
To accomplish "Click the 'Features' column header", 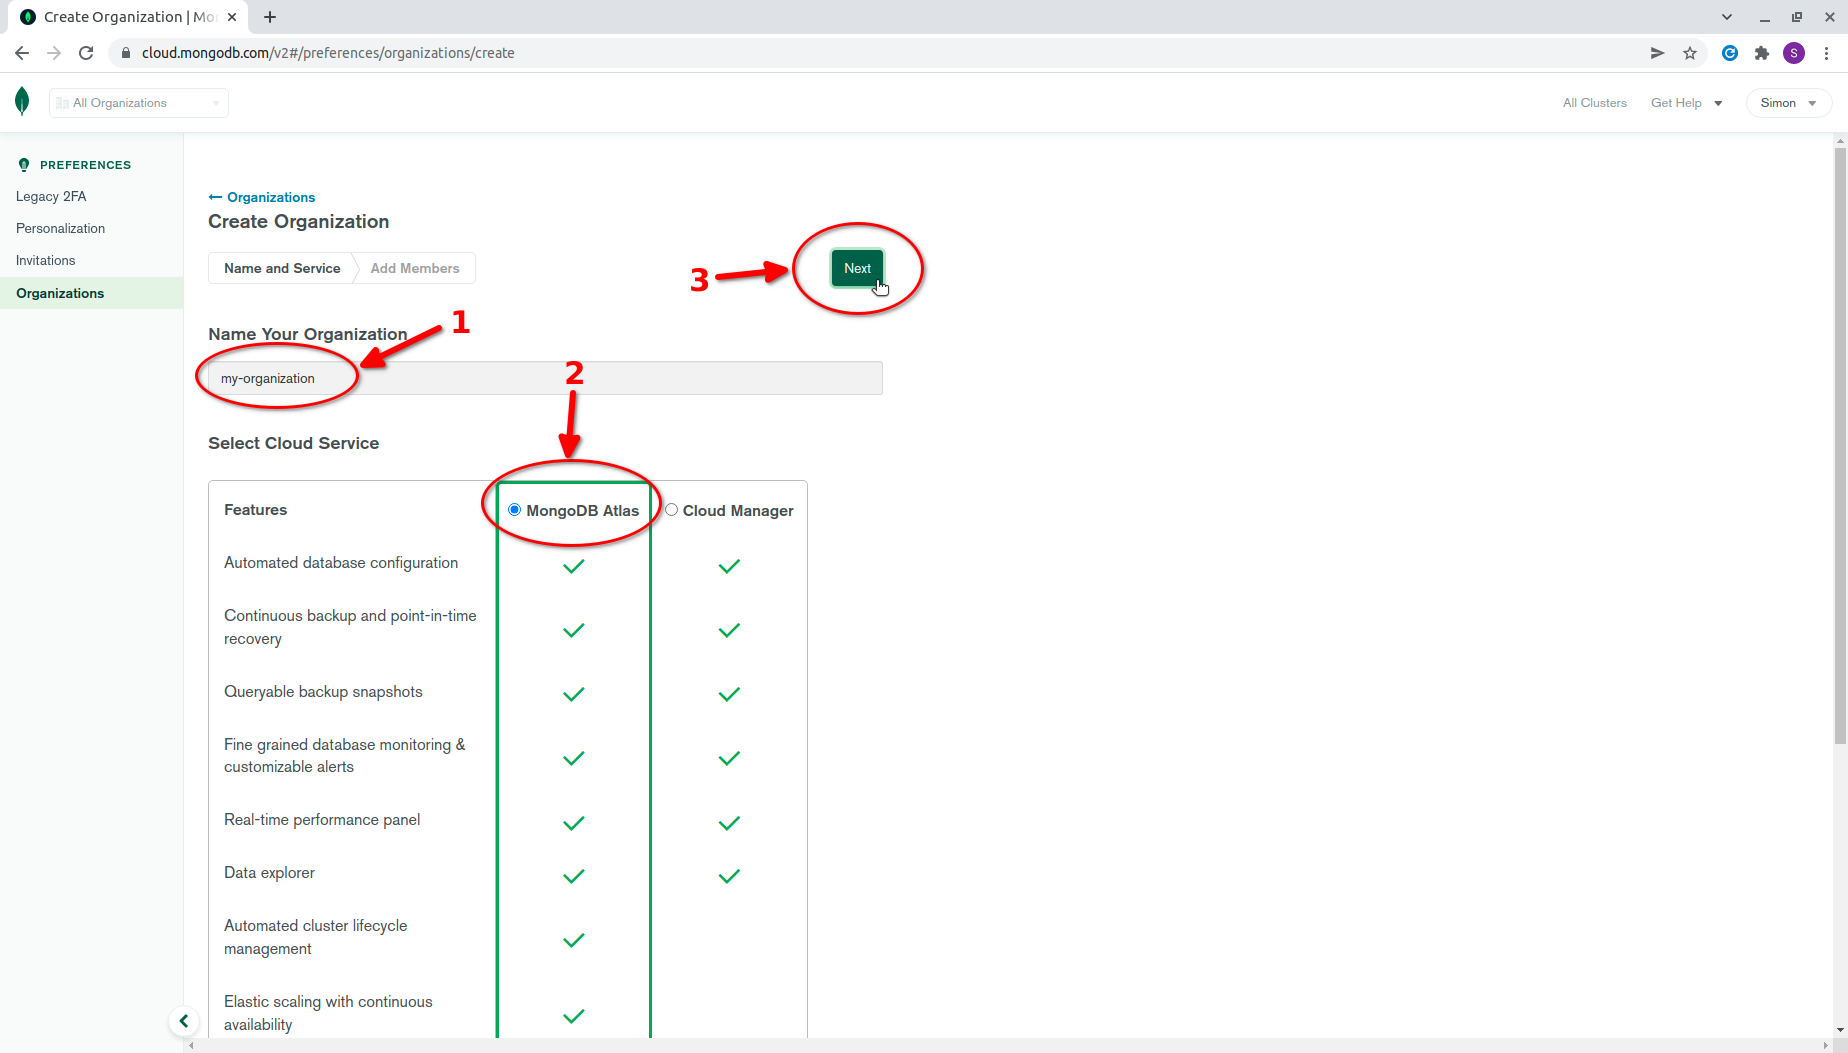I will click(255, 510).
